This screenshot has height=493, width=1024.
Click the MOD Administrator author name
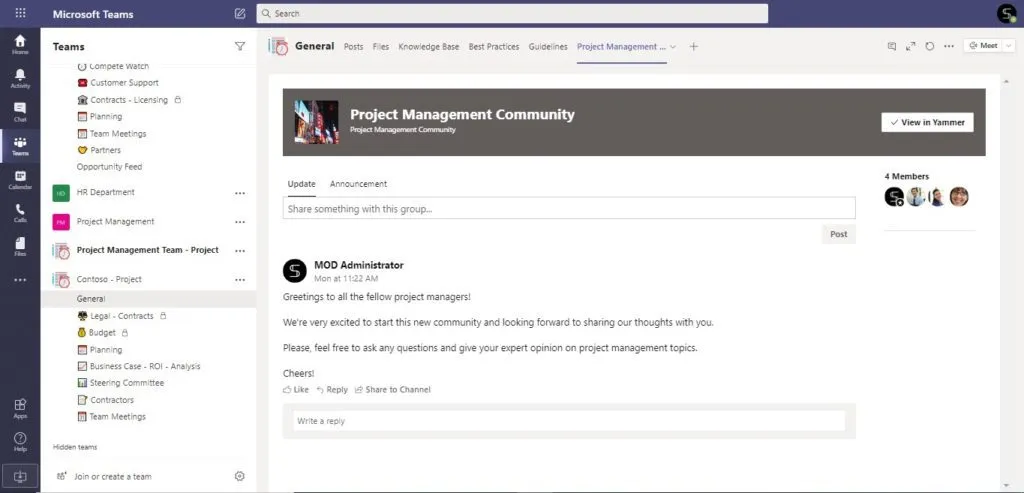pyautogui.click(x=359, y=265)
